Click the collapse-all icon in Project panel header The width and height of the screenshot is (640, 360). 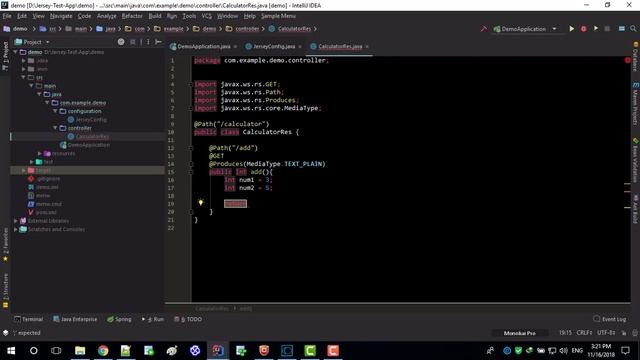pos(133,42)
